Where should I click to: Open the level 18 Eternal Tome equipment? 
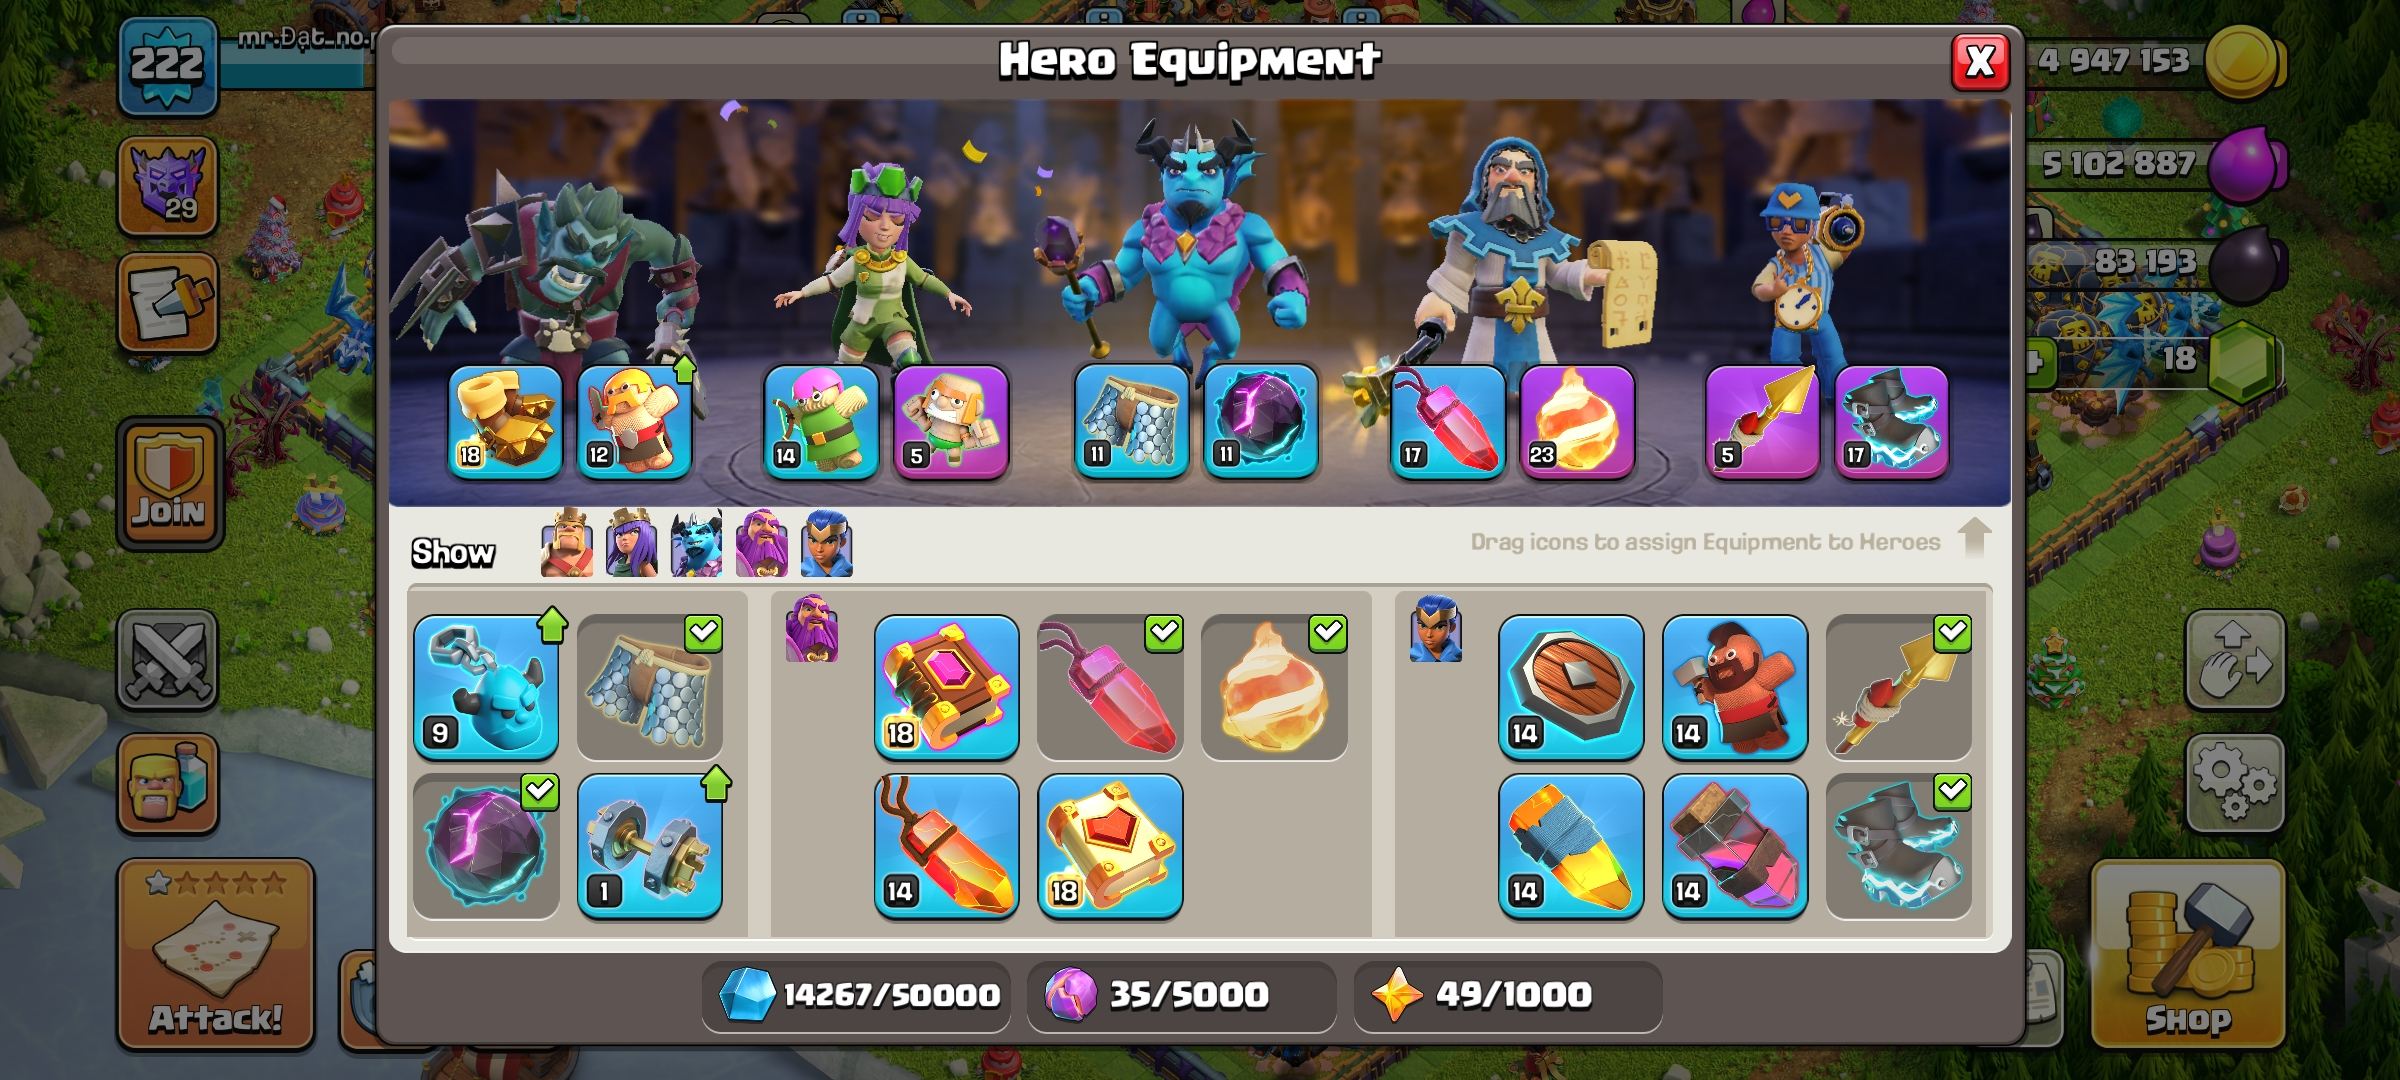point(946,687)
